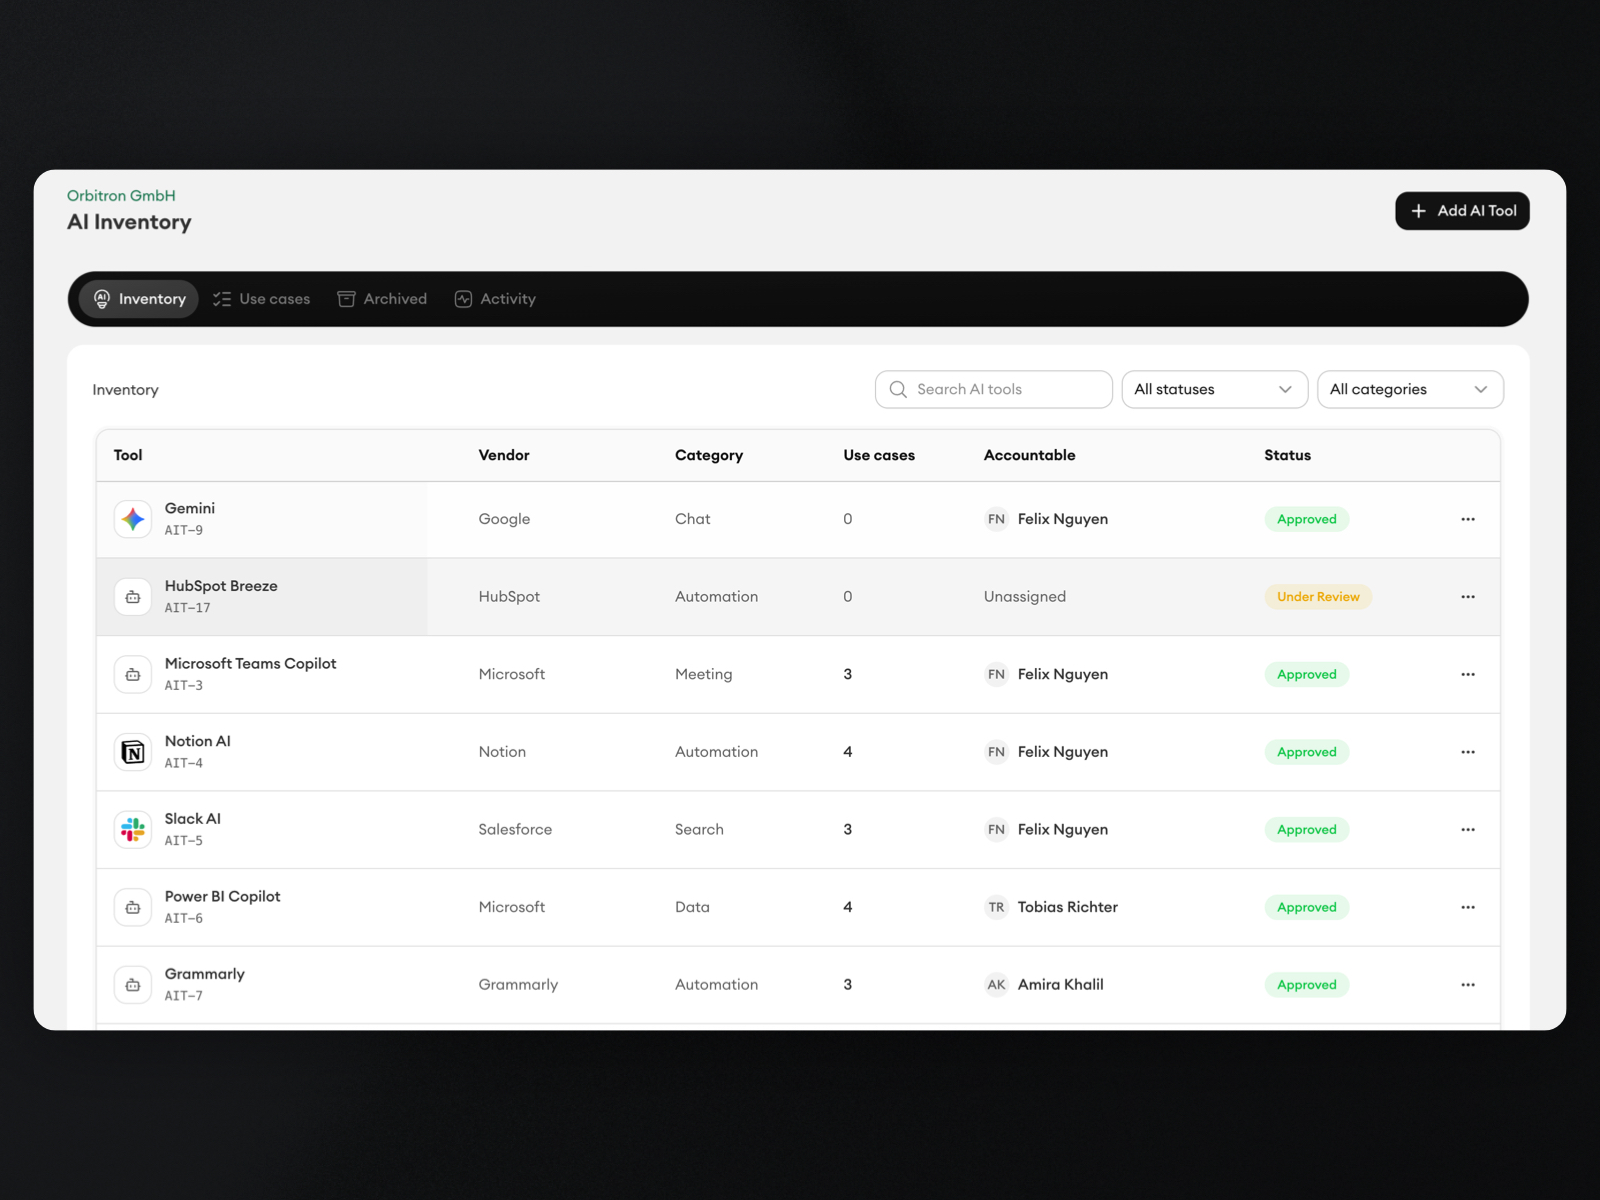Click the Power BI Copilot robot icon
The width and height of the screenshot is (1600, 1200).
click(133, 907)
